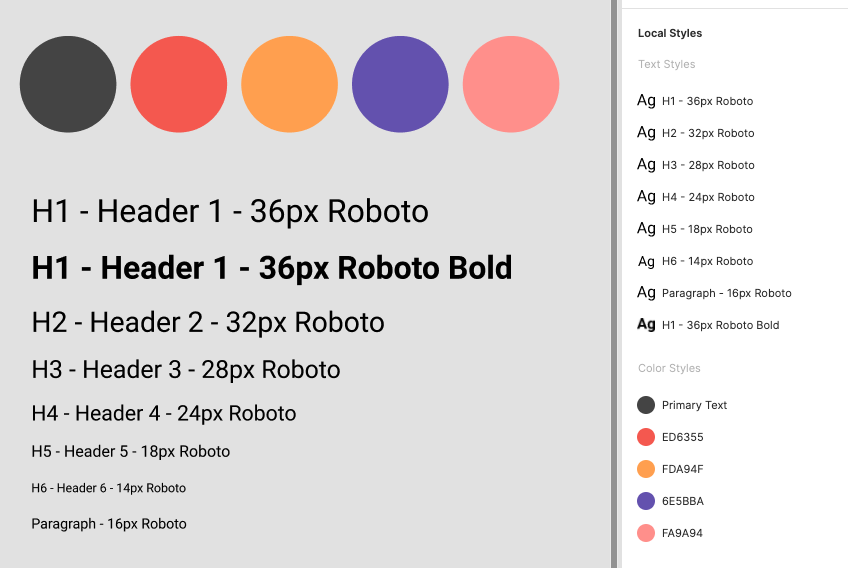Click the H3 - Header 3 canvas text
Viewport: 848px width, 568px height.
[186, 369]
